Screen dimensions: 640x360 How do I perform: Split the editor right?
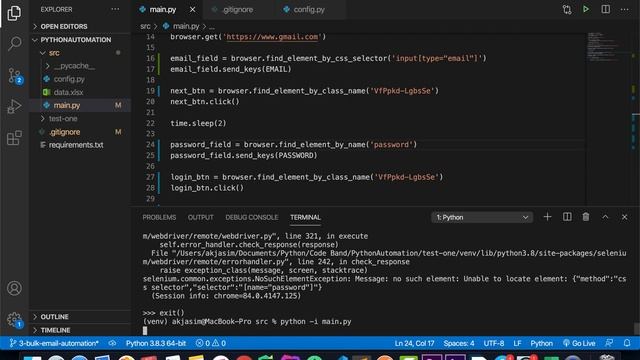pyautogui.click(x=605, y=9)
